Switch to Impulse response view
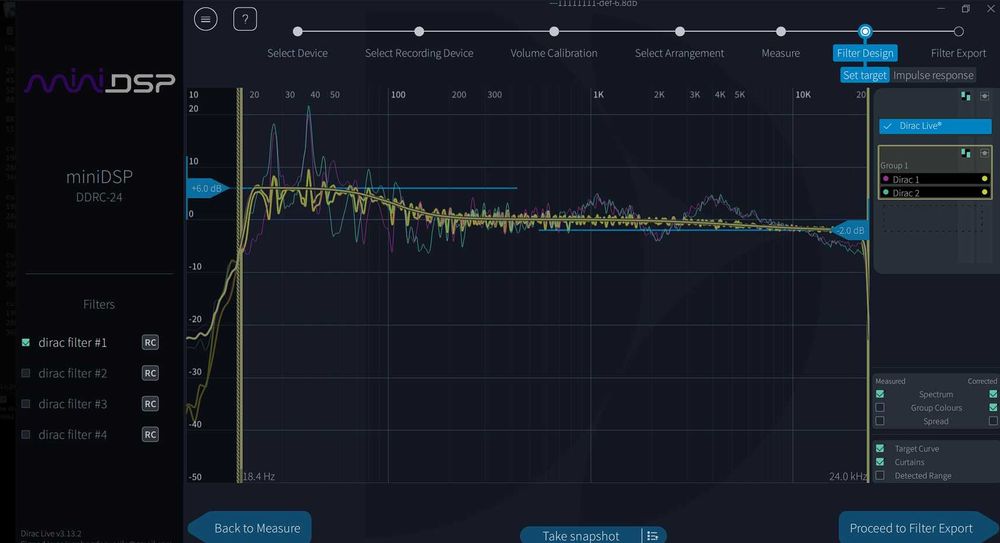The width and height of the screenshot is (1000, 543). [x=933, y=75]
